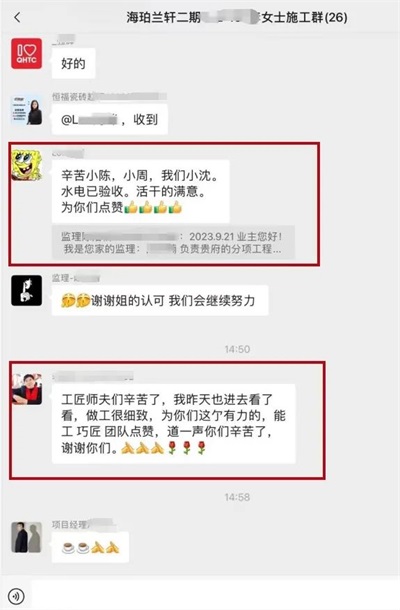
Task: Tap the message input field
Action: click(x=215, y=595)
